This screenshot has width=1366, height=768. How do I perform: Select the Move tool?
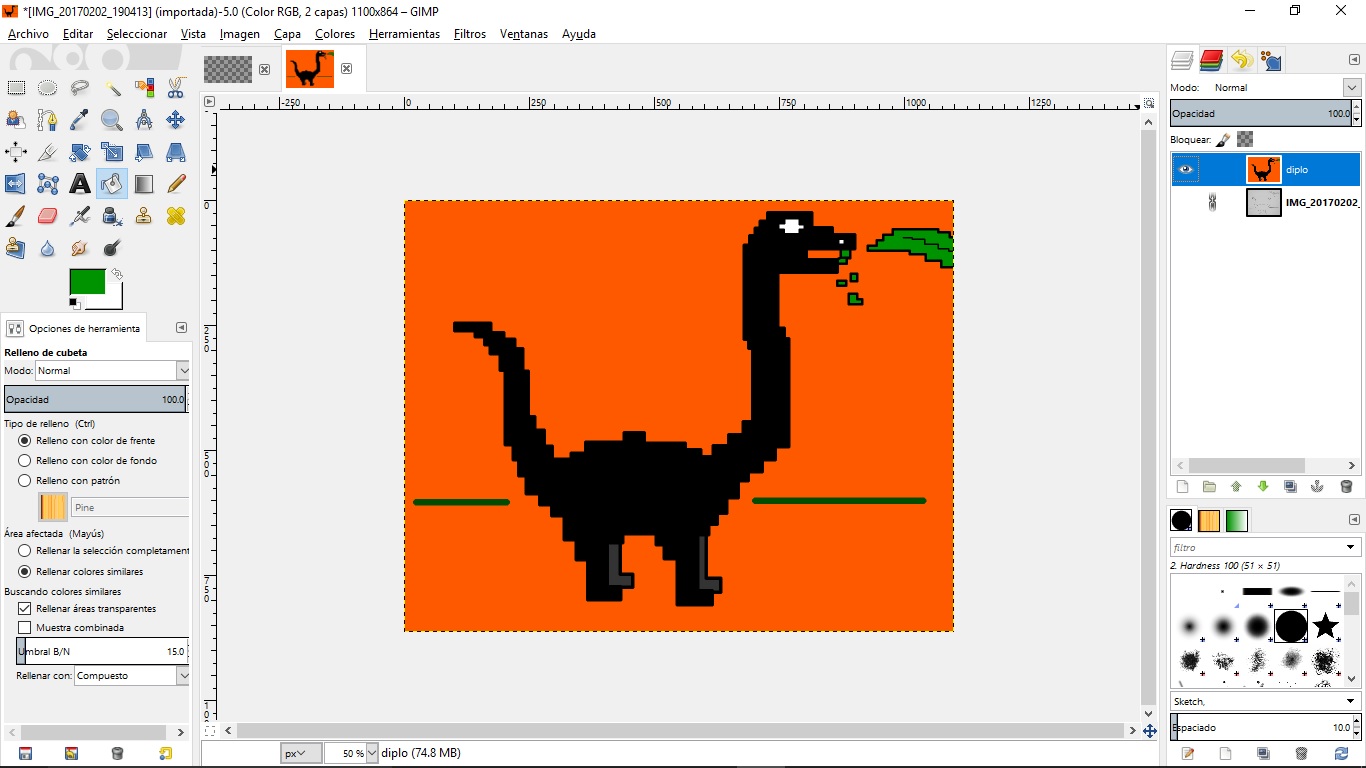pyautogui.click(x=176, y=120)
